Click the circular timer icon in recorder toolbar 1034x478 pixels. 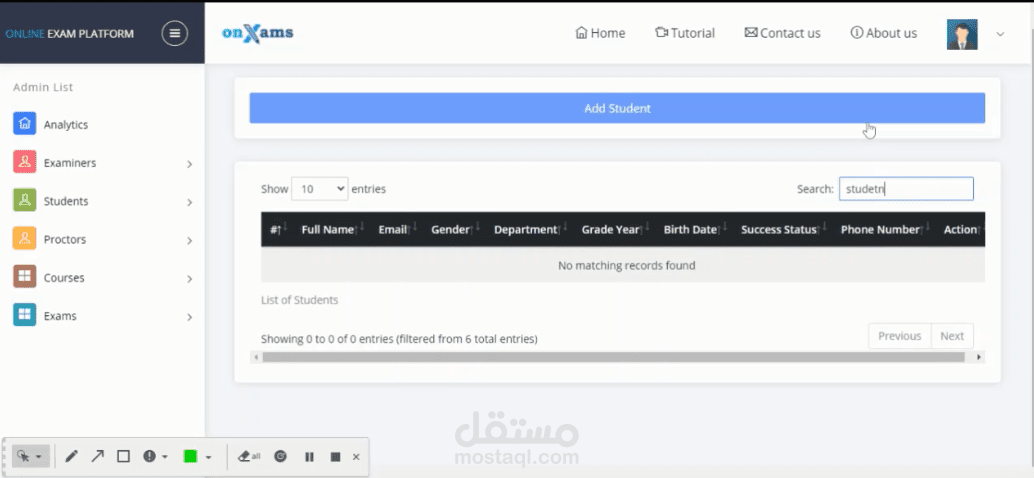[x=281, y=456]
